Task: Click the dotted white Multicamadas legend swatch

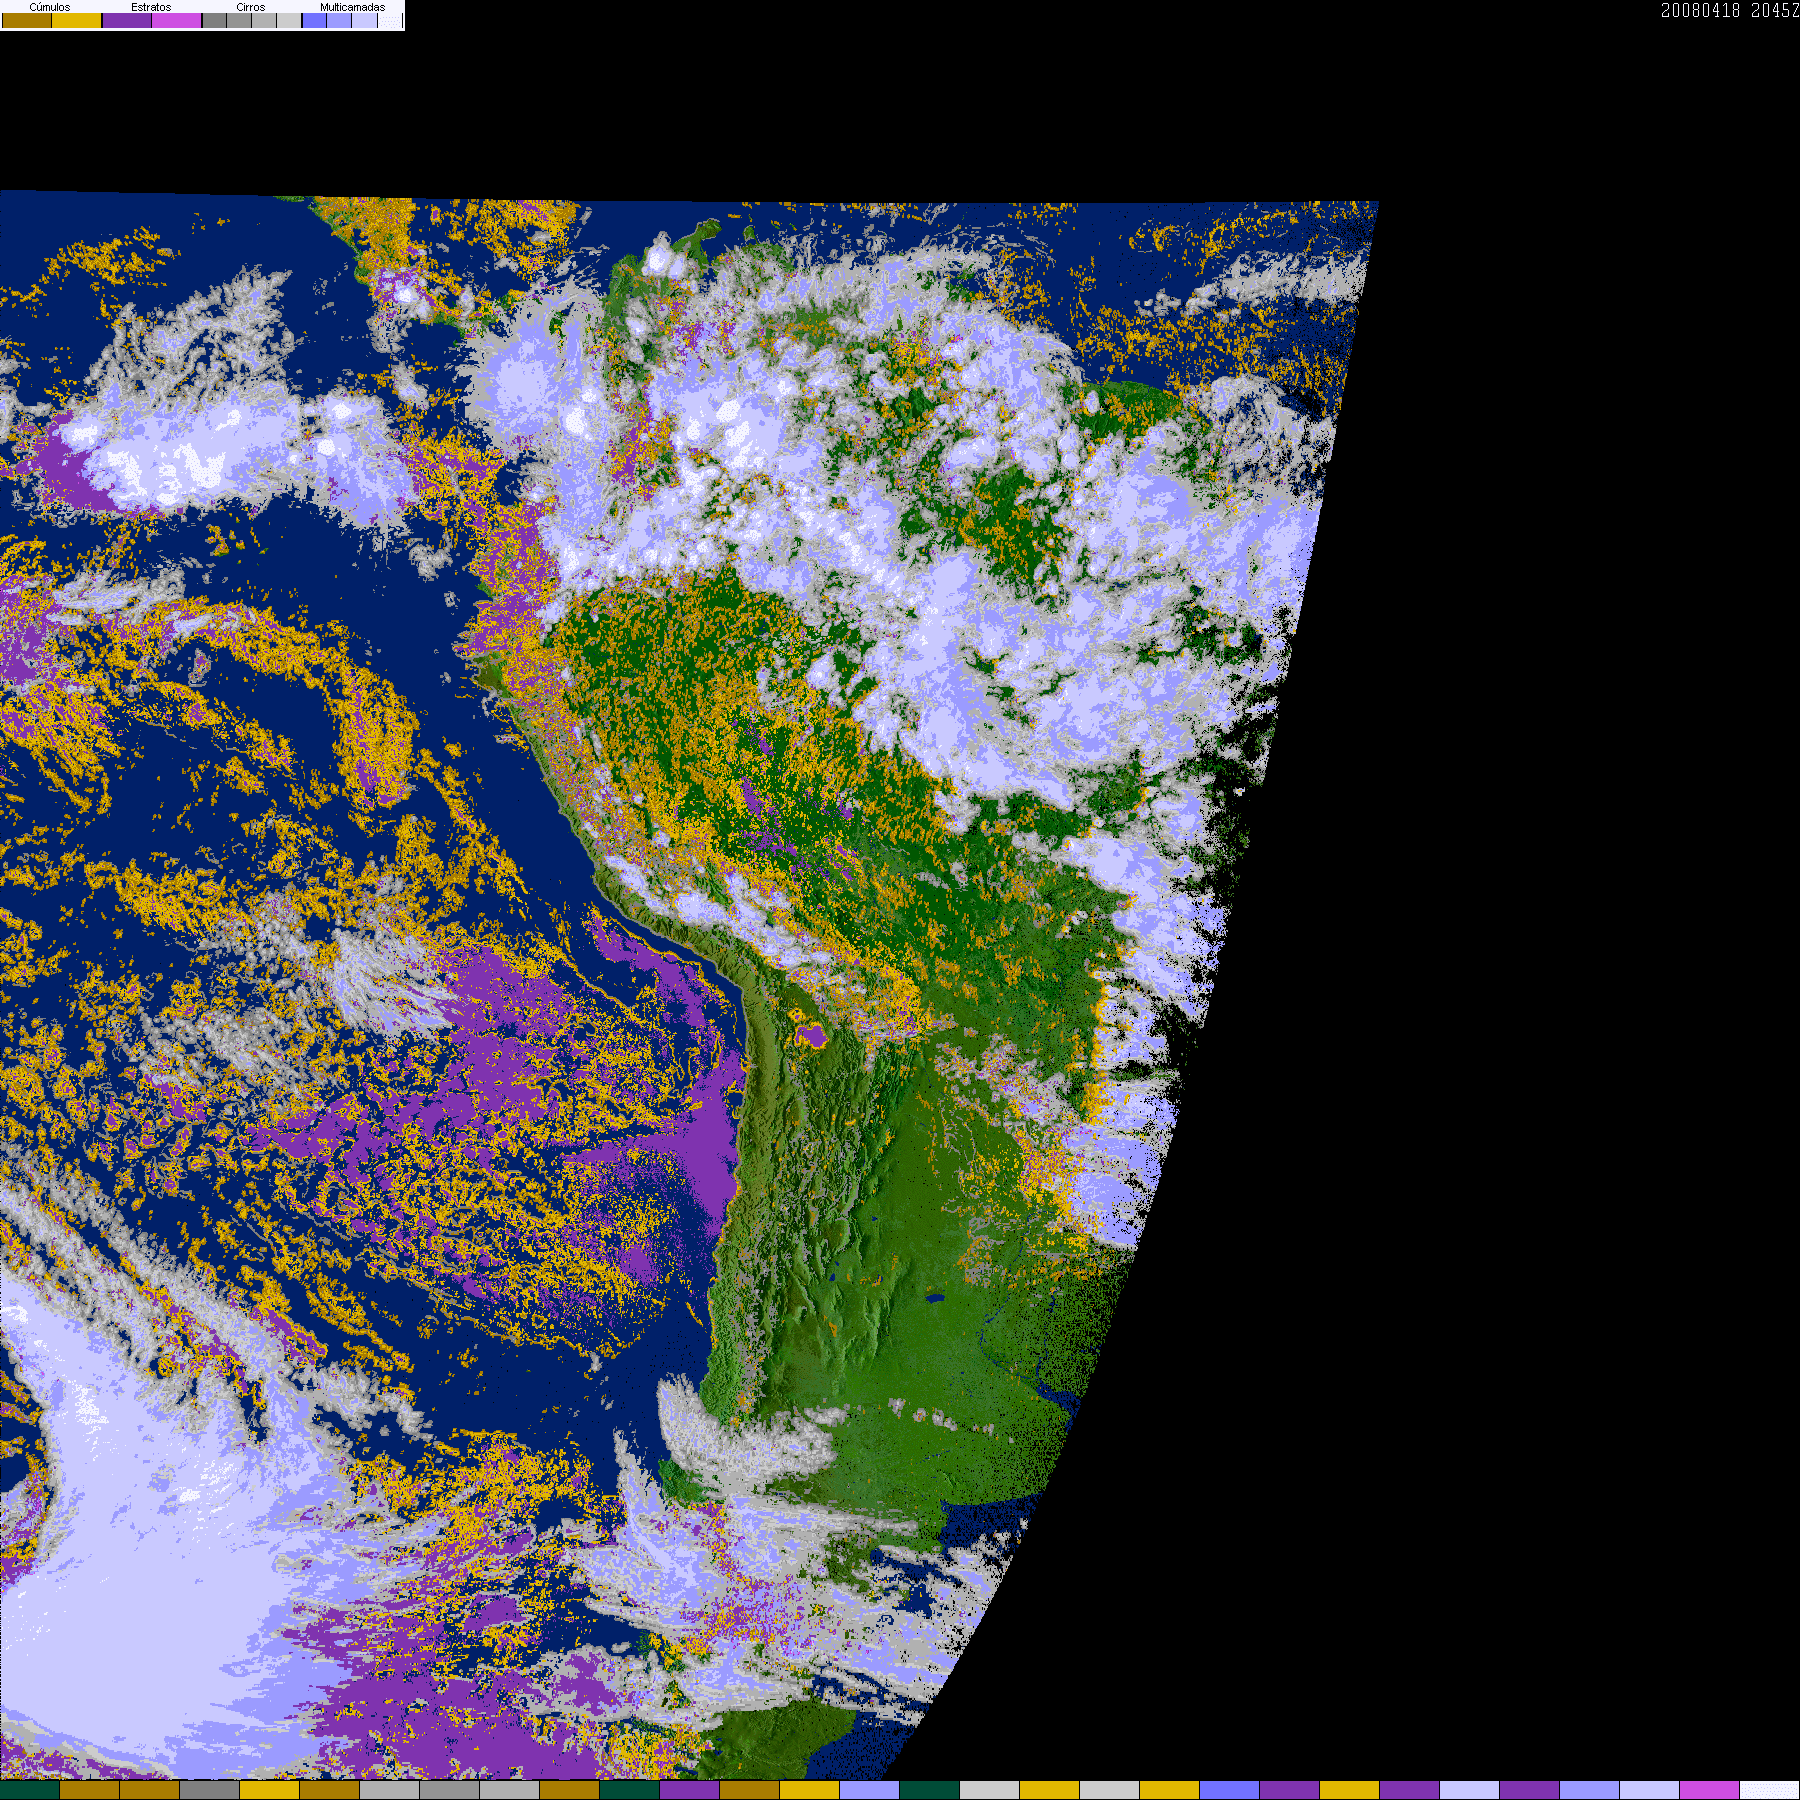Action: (390, 20)
